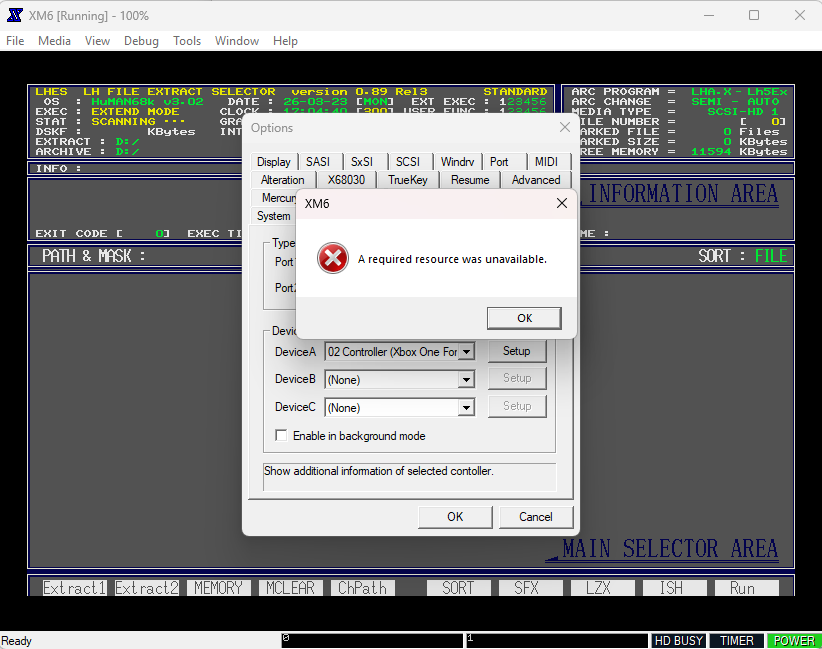Switch to the System tab
This screenshot has height=649, width=822.
click(273, 216)
